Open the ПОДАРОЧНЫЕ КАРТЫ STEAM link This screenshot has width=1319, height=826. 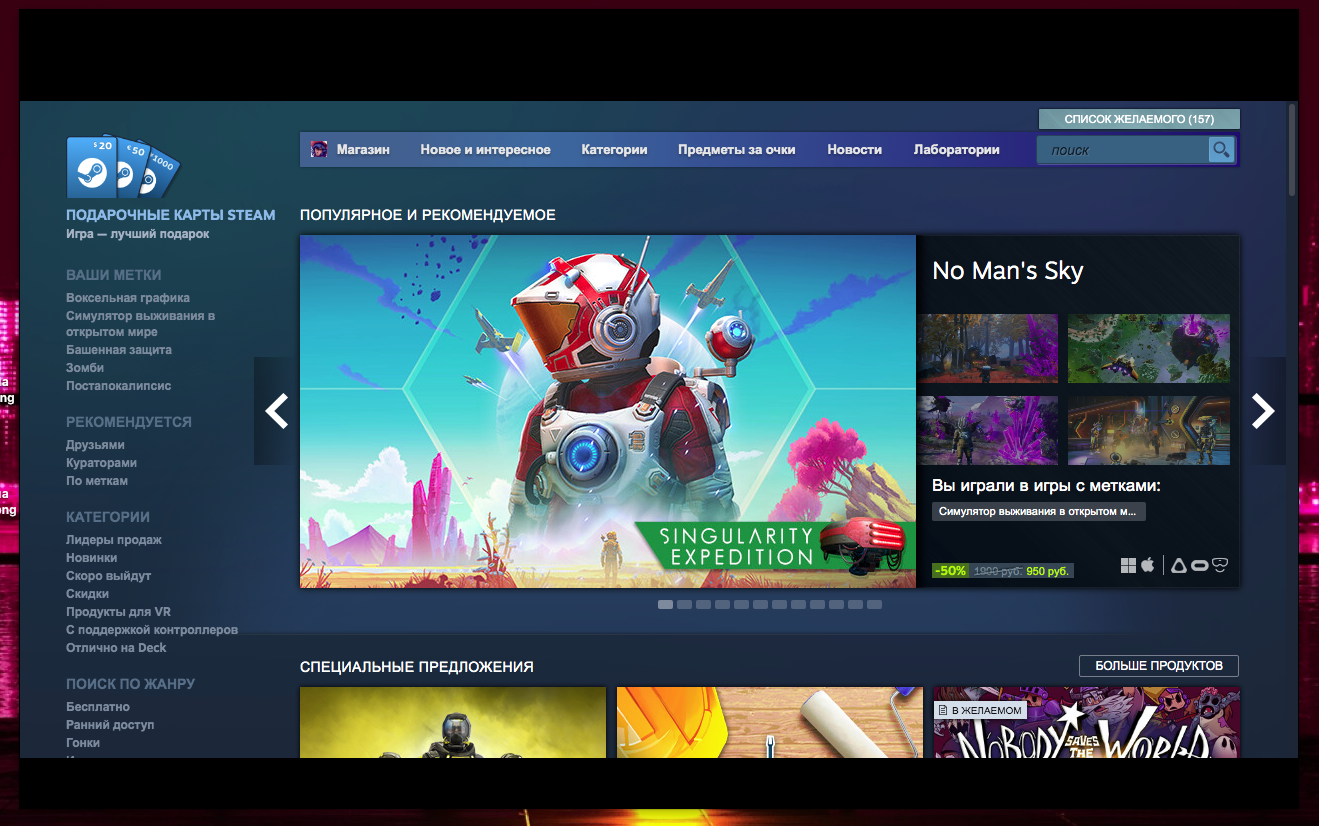[x=171, y=215]
